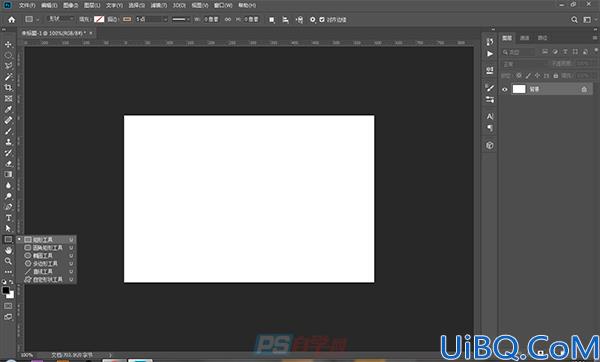Open the screen mode options

point(8,317)
